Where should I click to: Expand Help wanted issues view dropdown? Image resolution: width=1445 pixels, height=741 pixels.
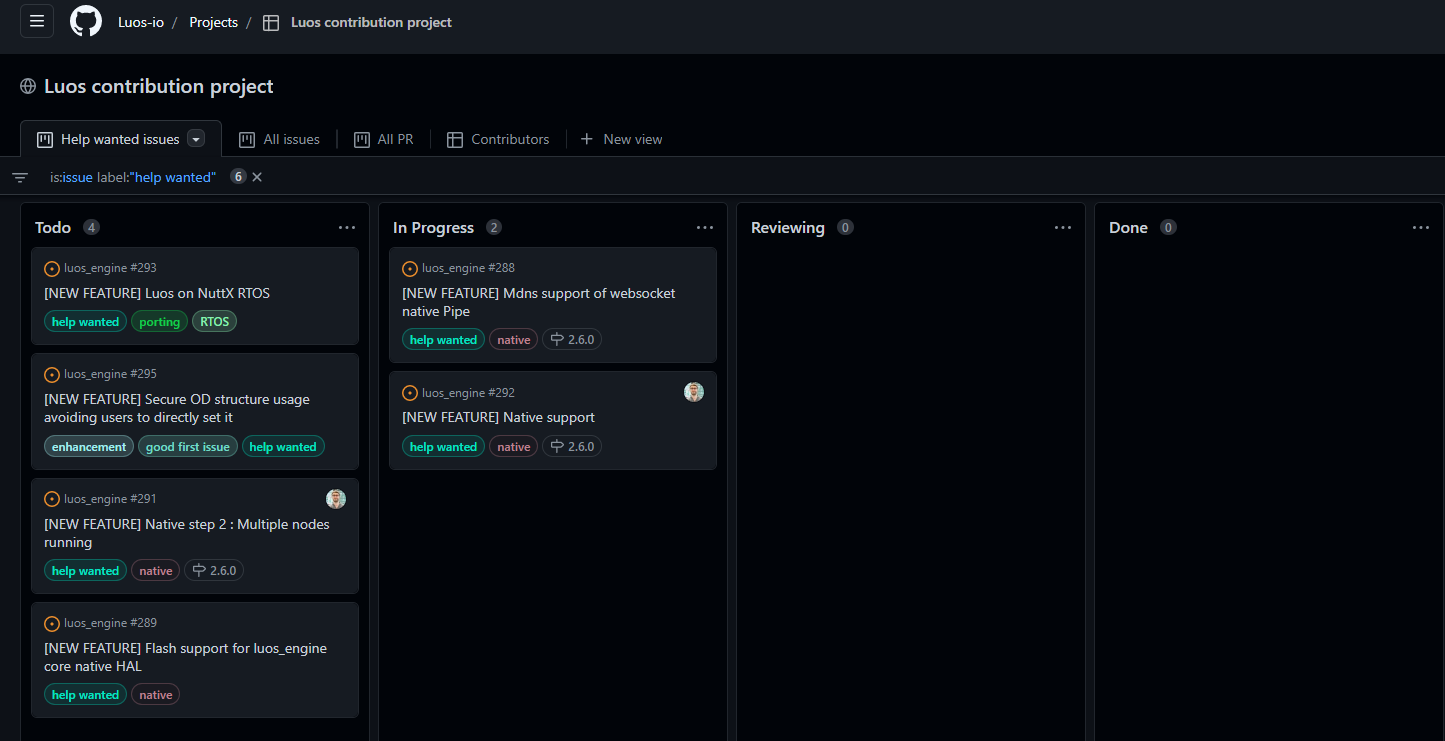pos(196,139)
